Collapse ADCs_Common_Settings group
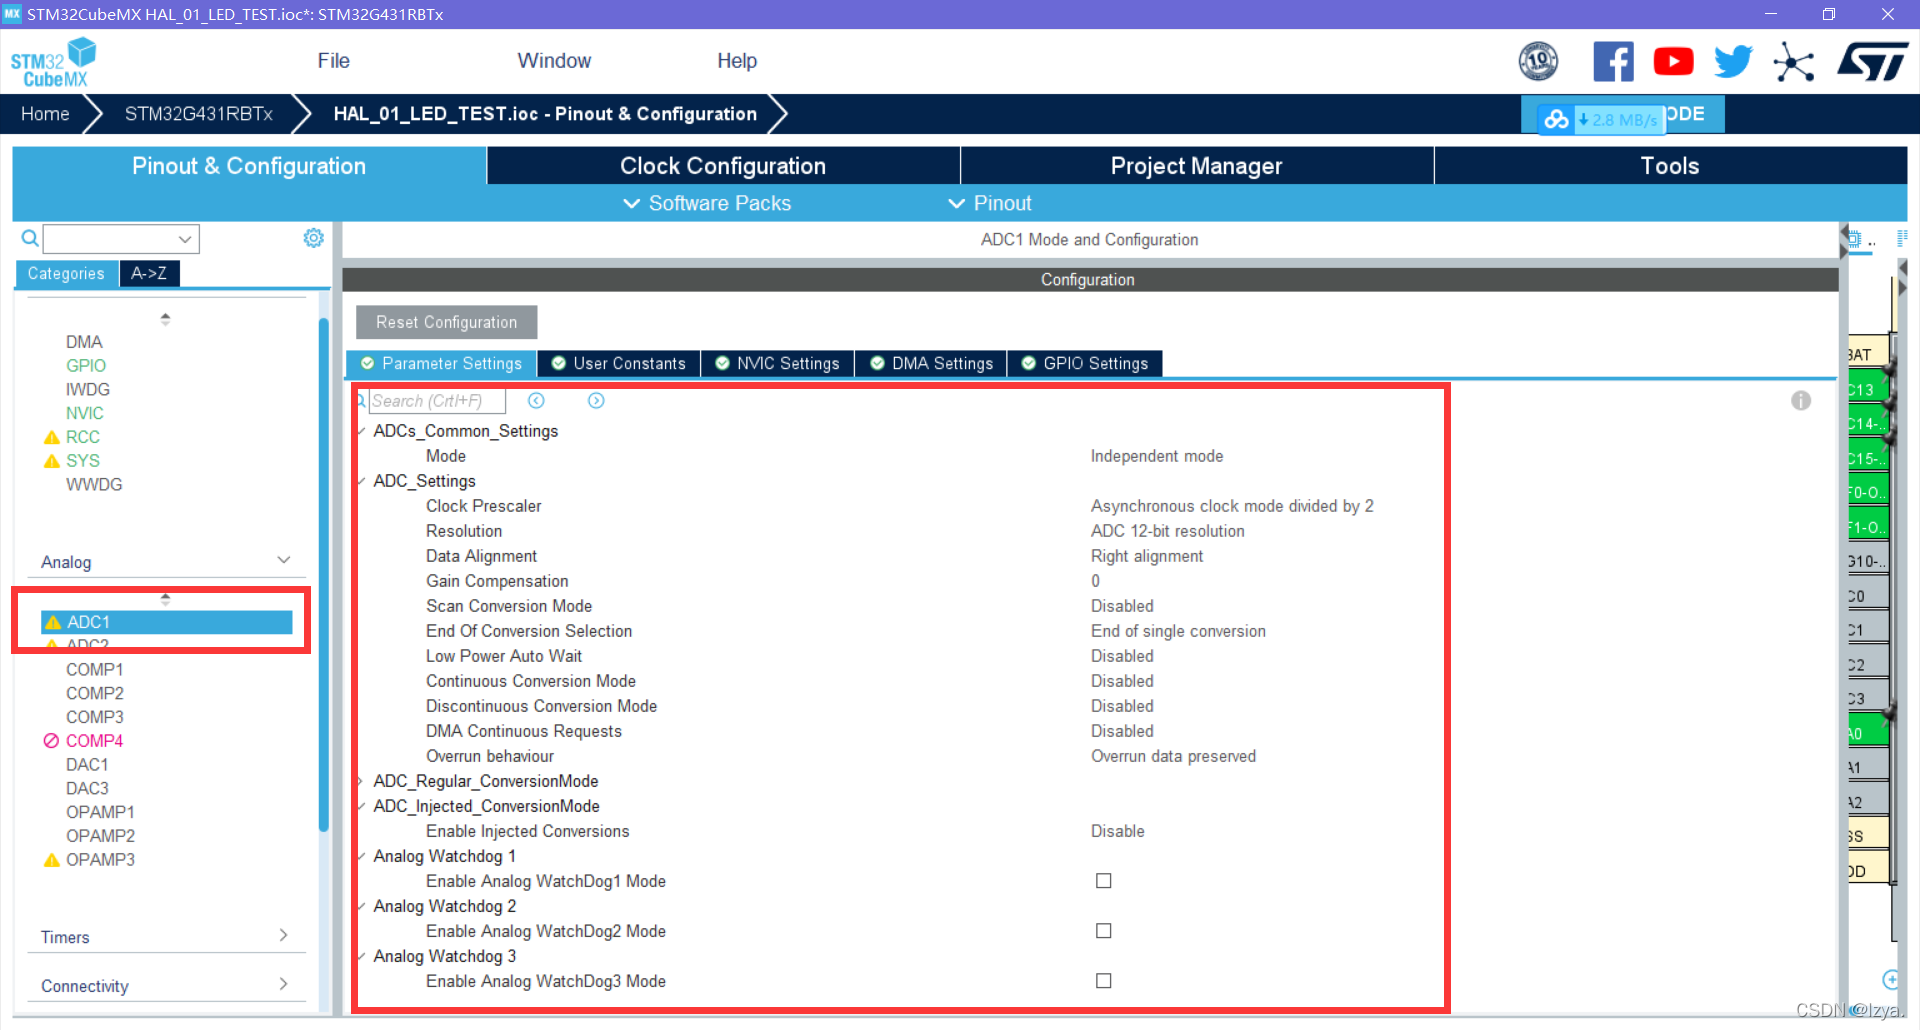The height and width of the screenshot is (1030, 1920). click(362, 431)
